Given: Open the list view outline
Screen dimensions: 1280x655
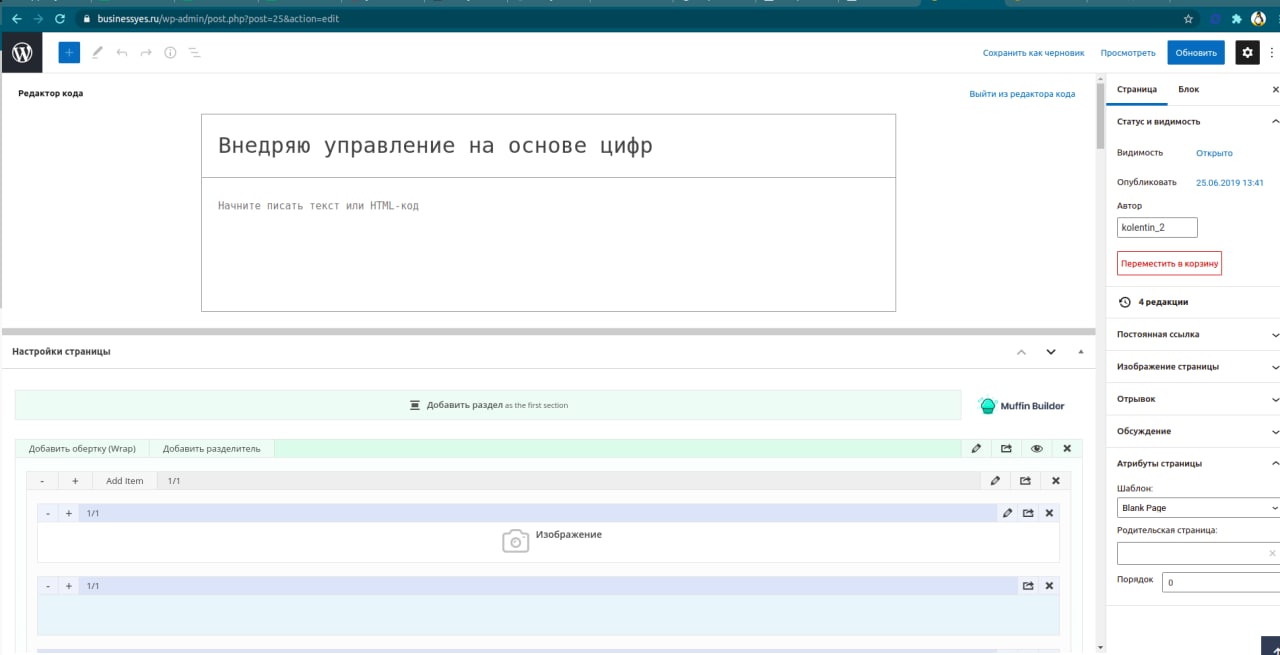Looking at the screenshot, I should coord(195,53).
